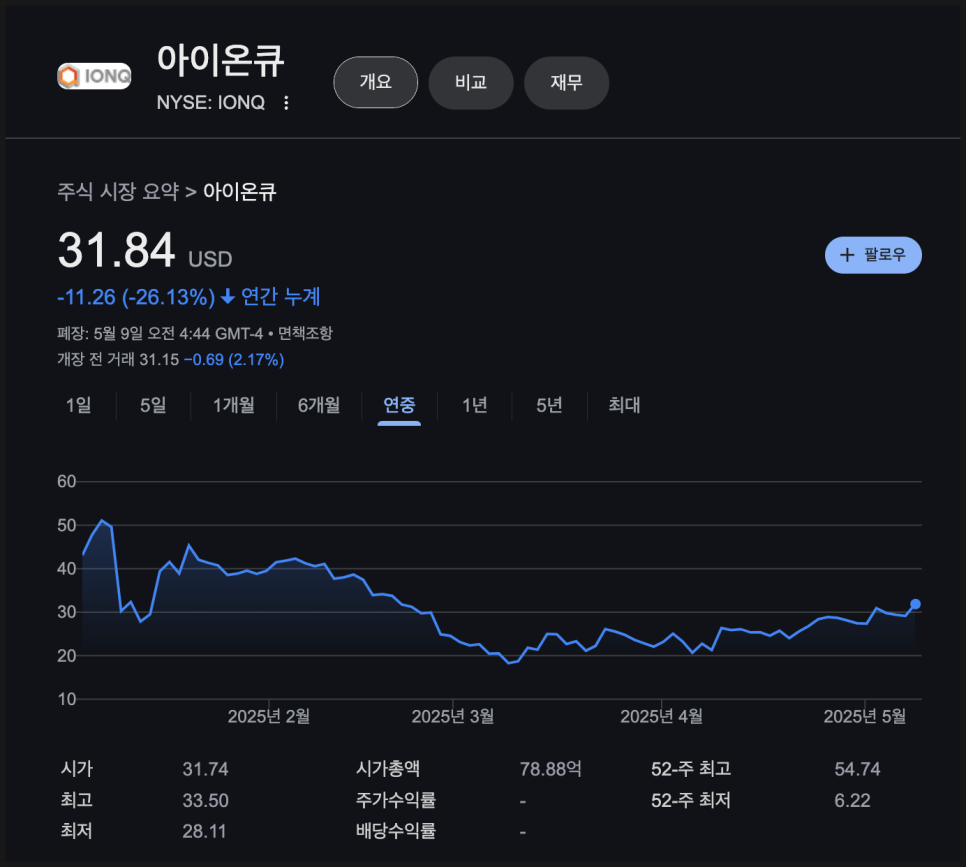Click the 52-주 최고 value 54.74
Screen dimensions: 966x867
point(857,769)
